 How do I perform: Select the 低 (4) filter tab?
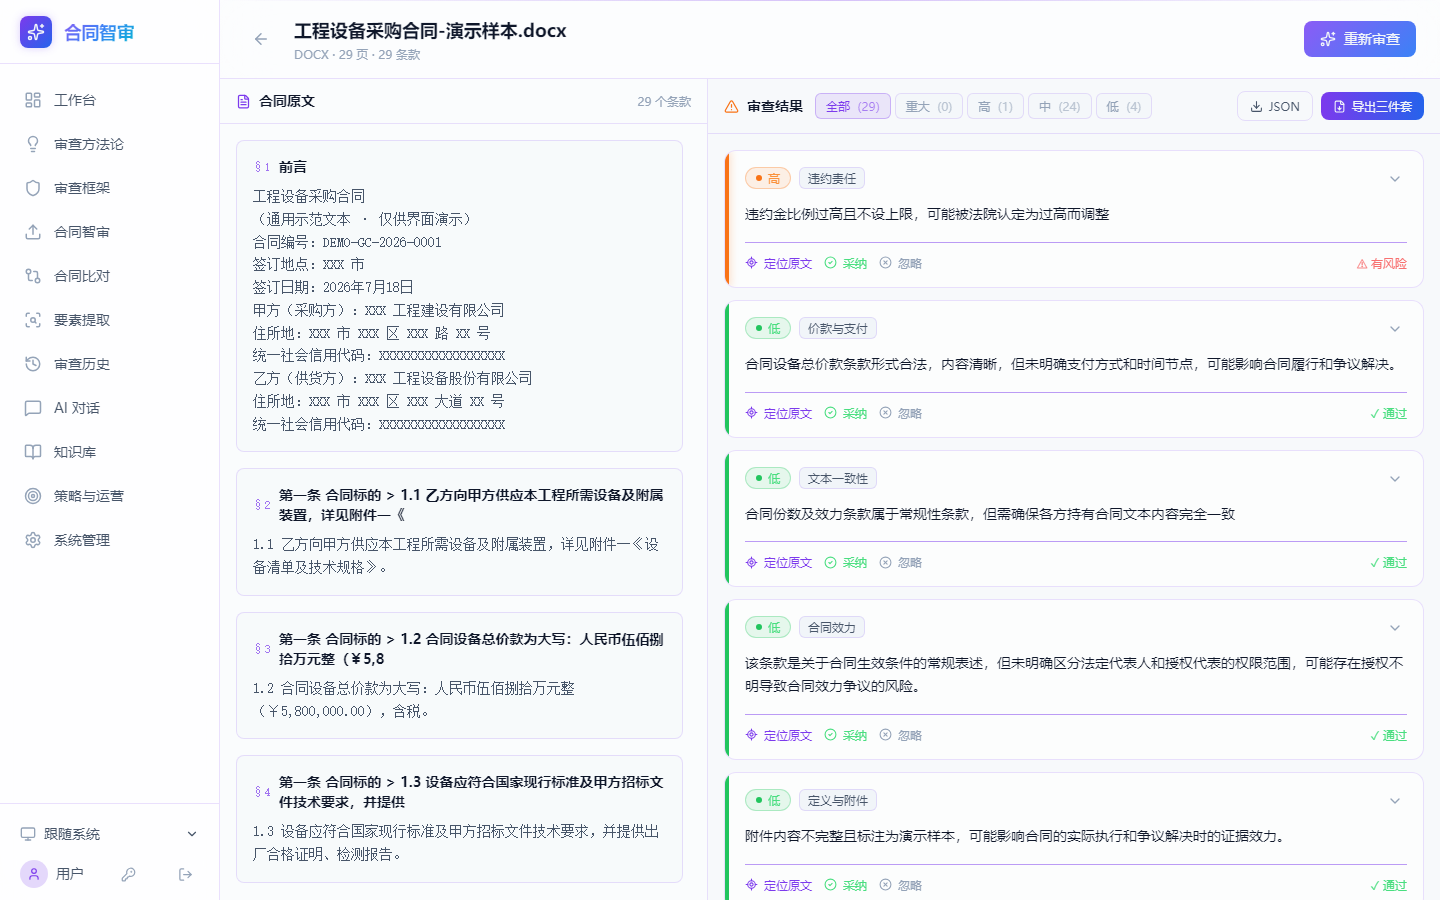(1124, 106)
